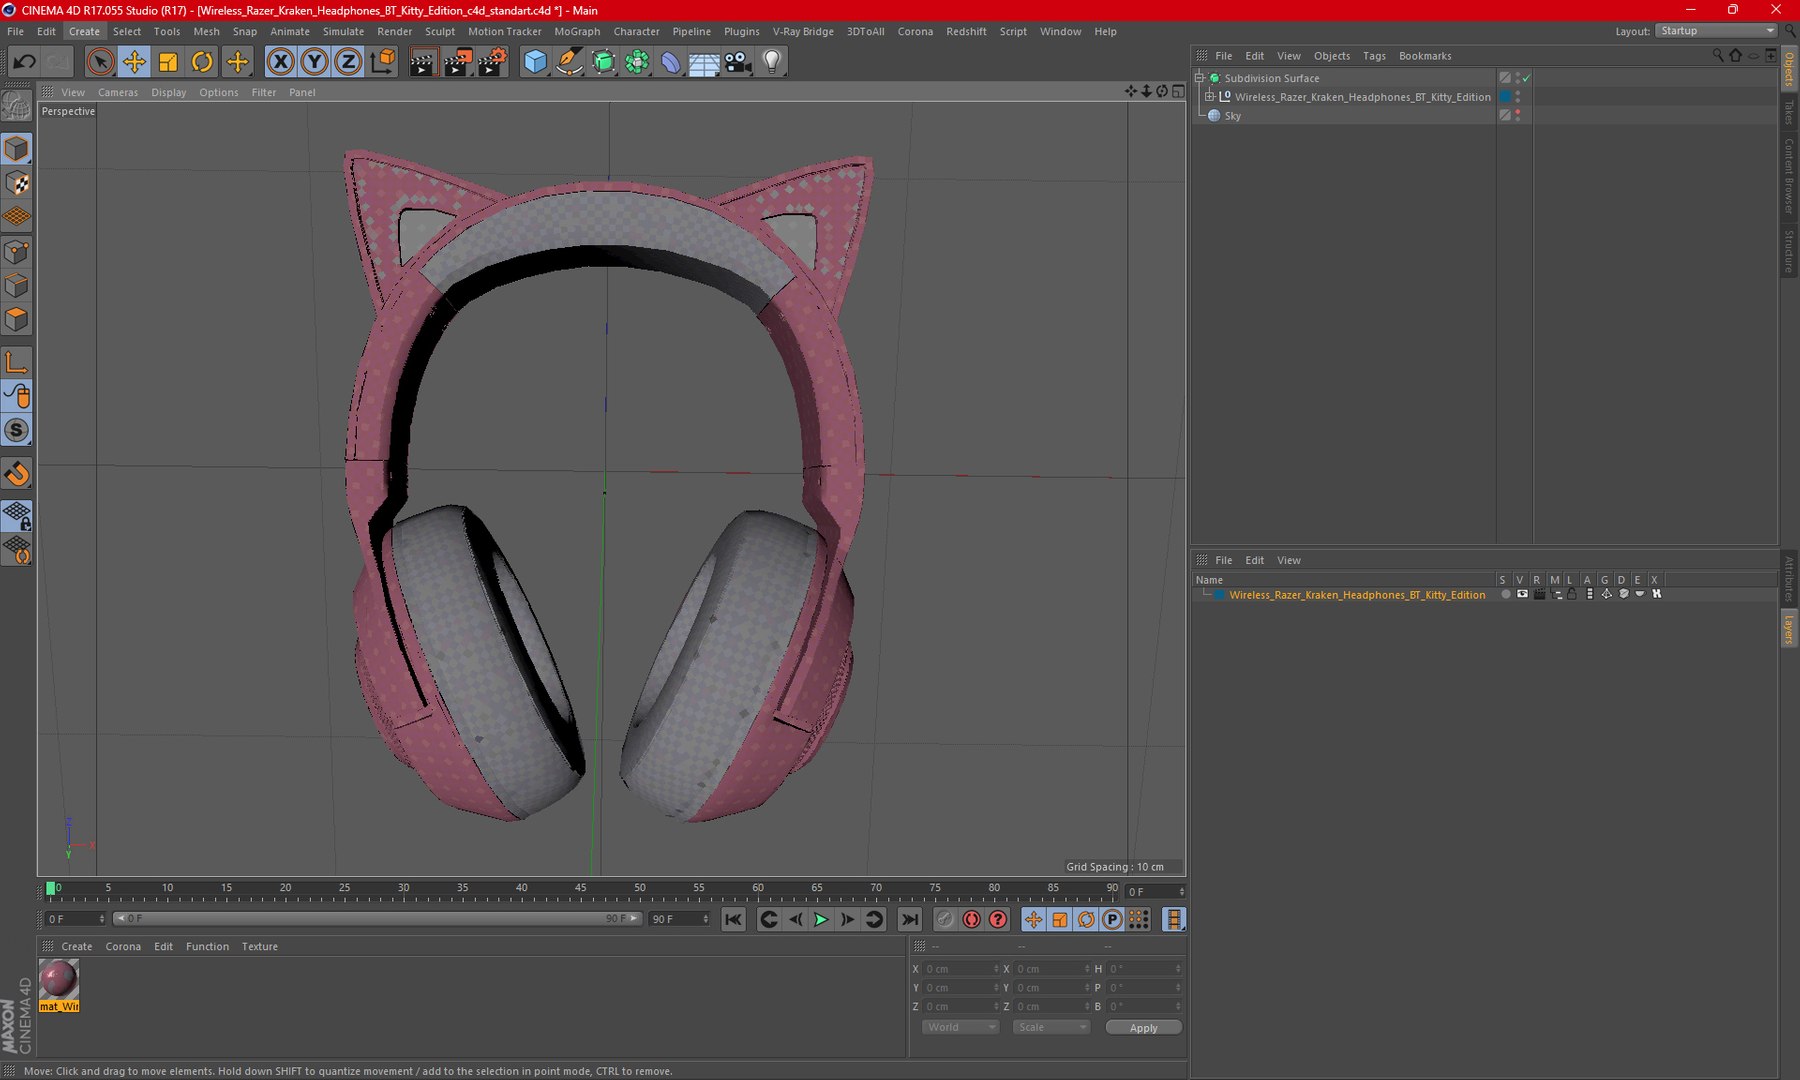This screenshot has height=1080, width=1800.
Task: Toggle Autokeying button
Action: 971,919
